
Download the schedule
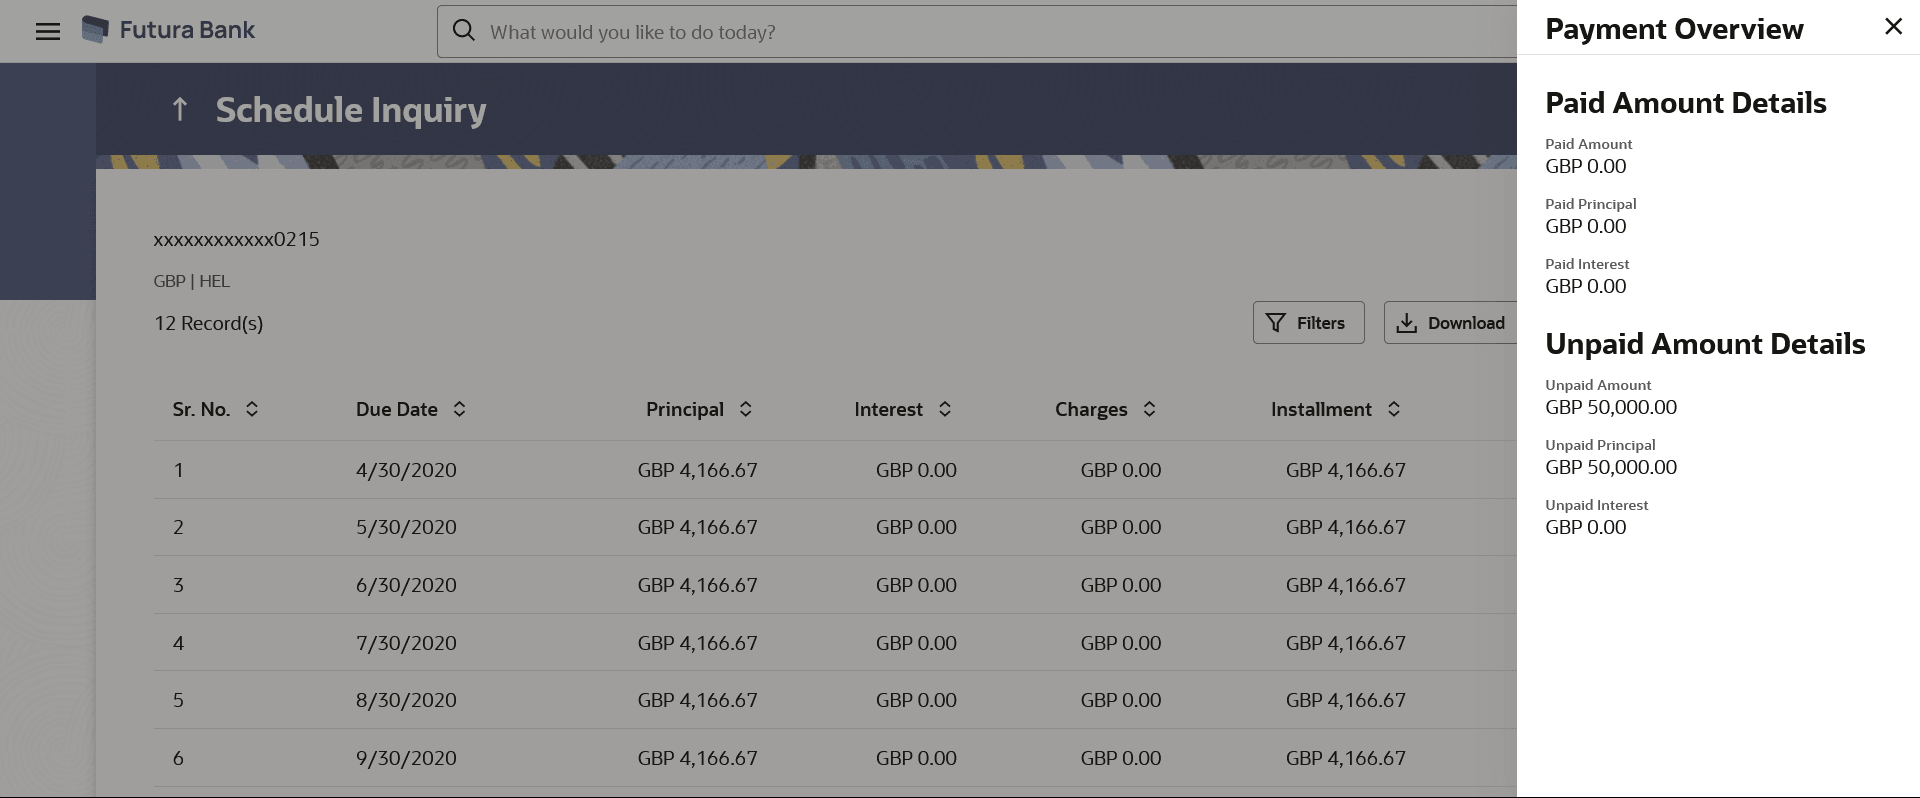point(1450,323)
